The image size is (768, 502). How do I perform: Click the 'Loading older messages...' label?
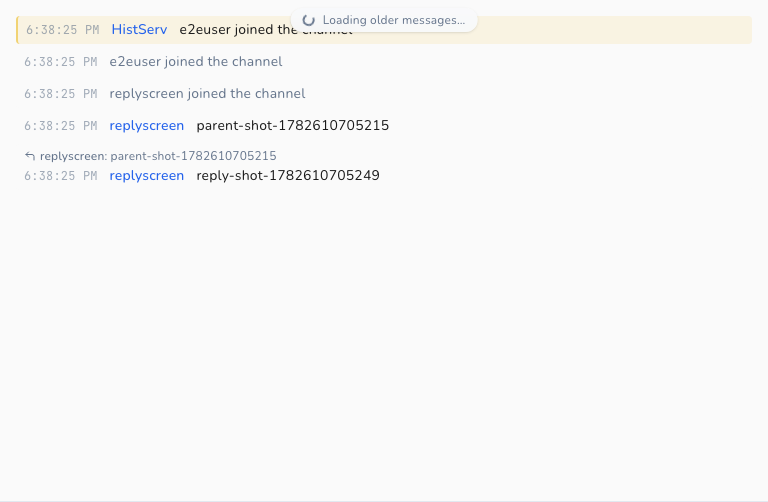click(394, 20)
